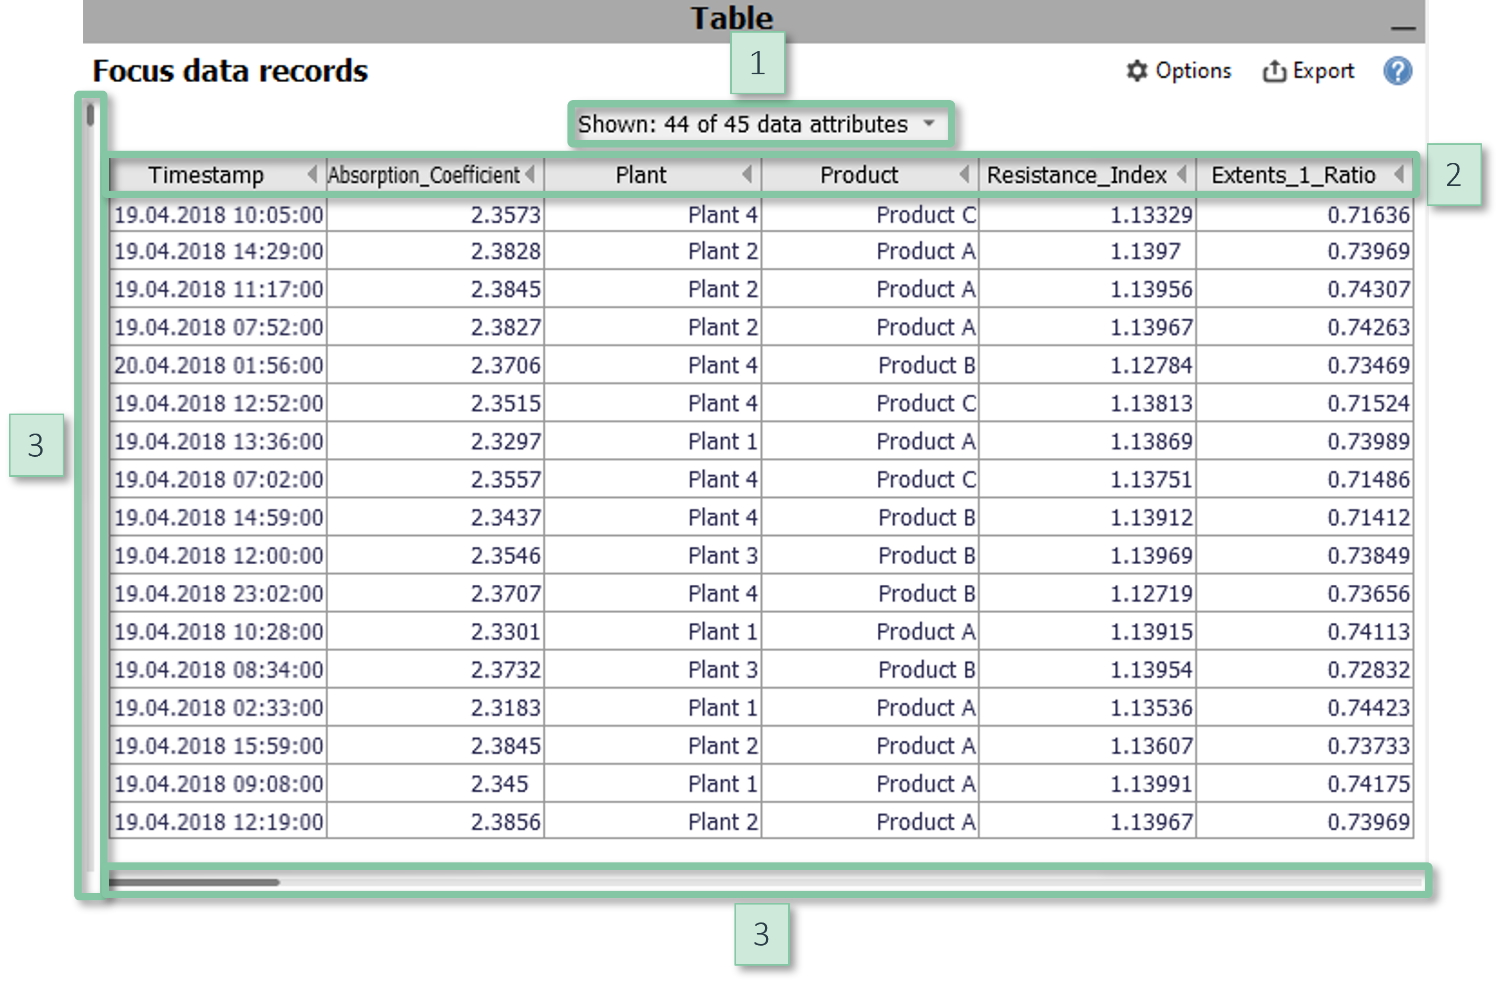1500x992 pixels.
Task: Select the Plant column header
Action: pos(640,175)
